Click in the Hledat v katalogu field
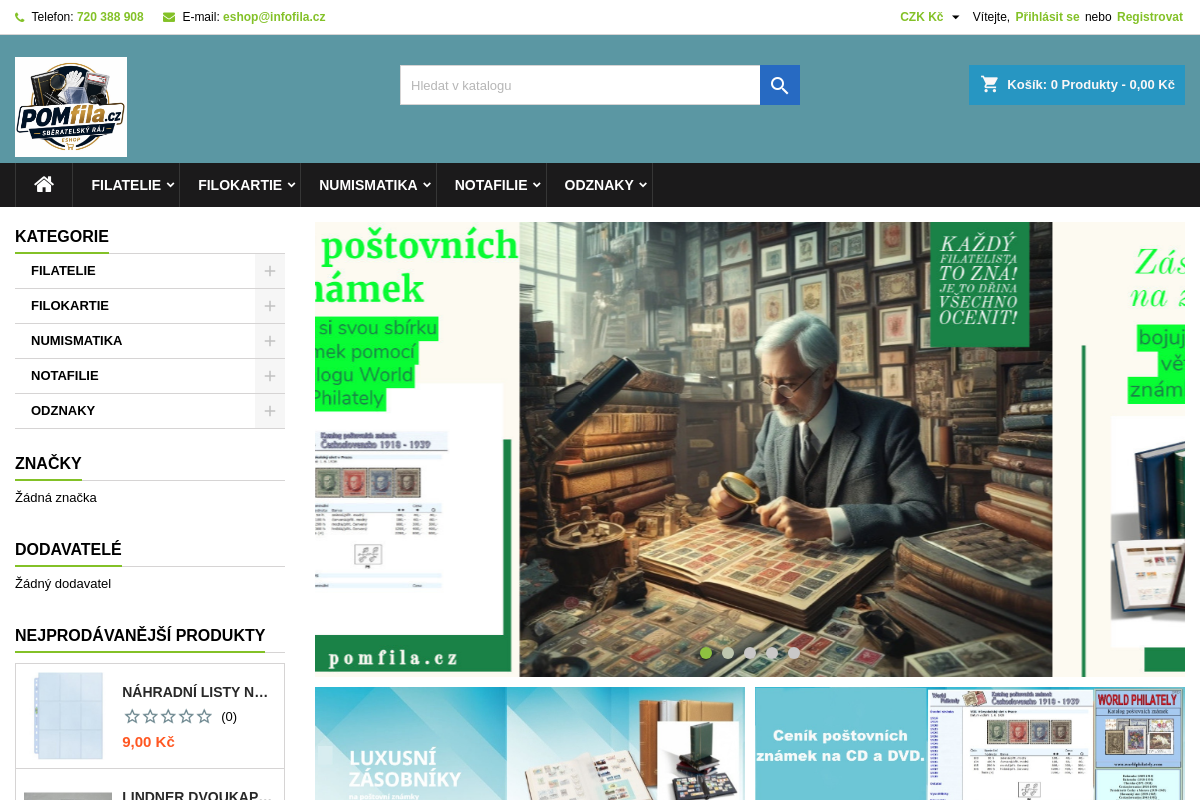This screenshot has width=1200, height=800. [x=580, y=85]
